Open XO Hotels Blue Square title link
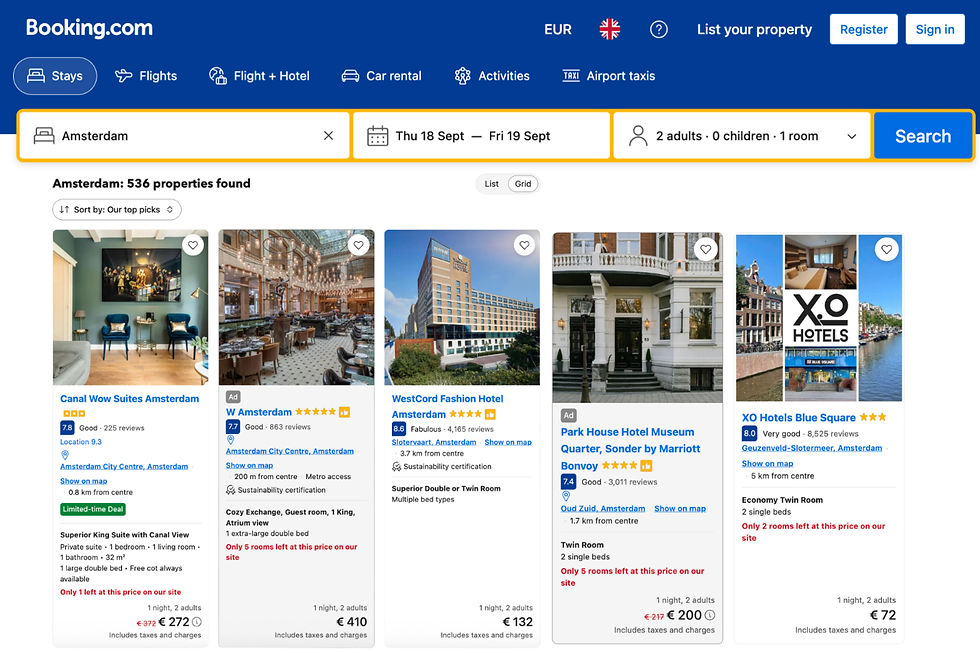The height and width of the screenshot is (653, 980). (x=798, y=417)
